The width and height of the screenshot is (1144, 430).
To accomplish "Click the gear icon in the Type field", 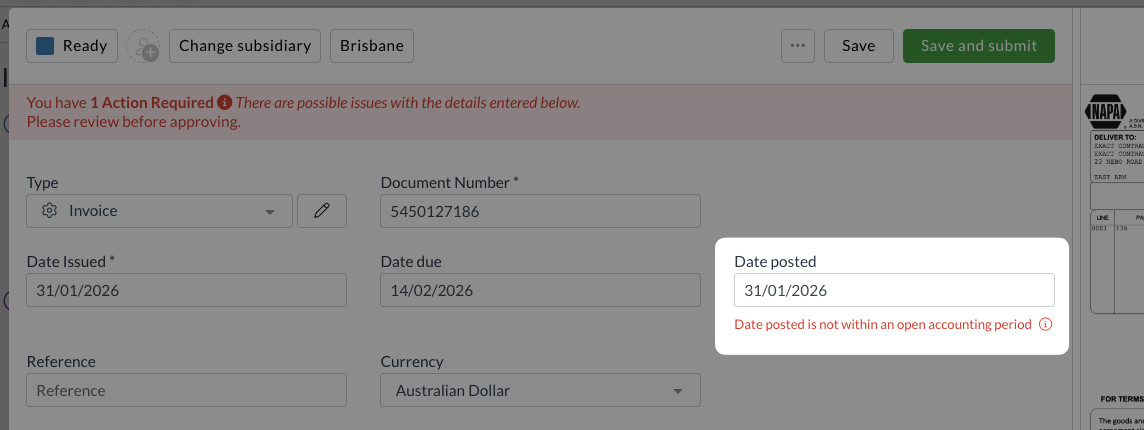I will tap(49, 211).
